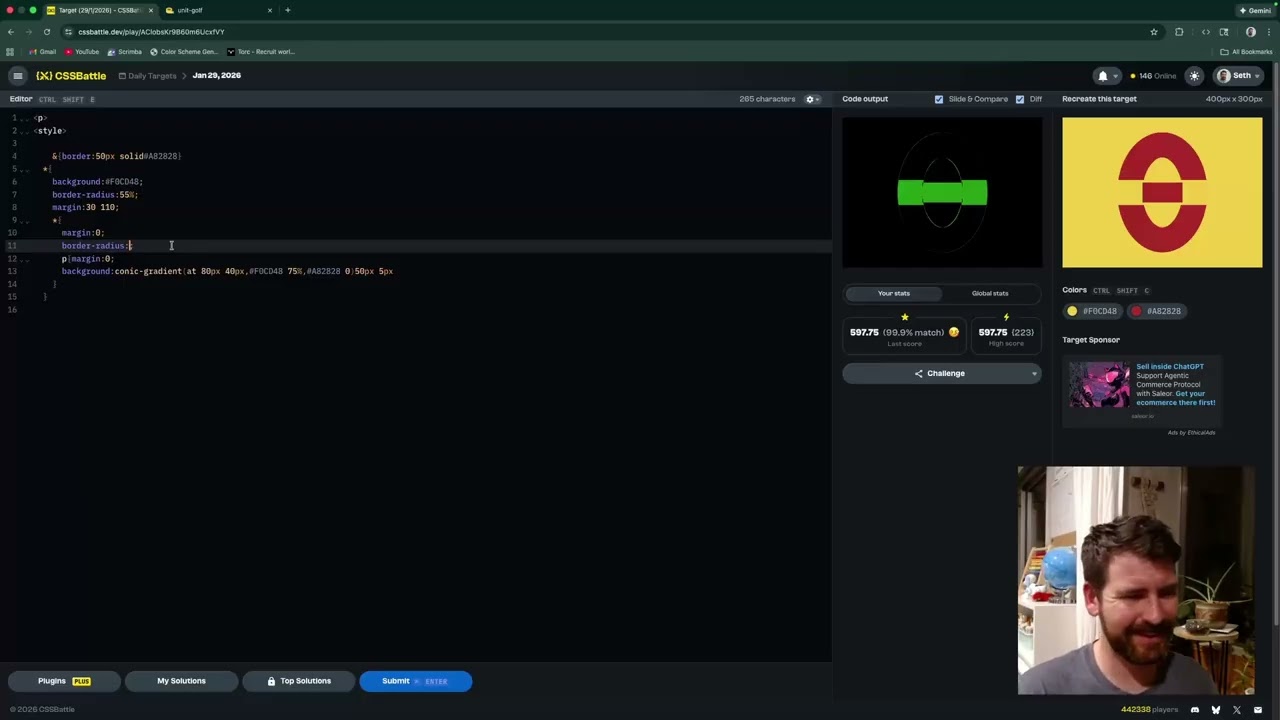Open the Discord link icon in footer

(1195, 710)
